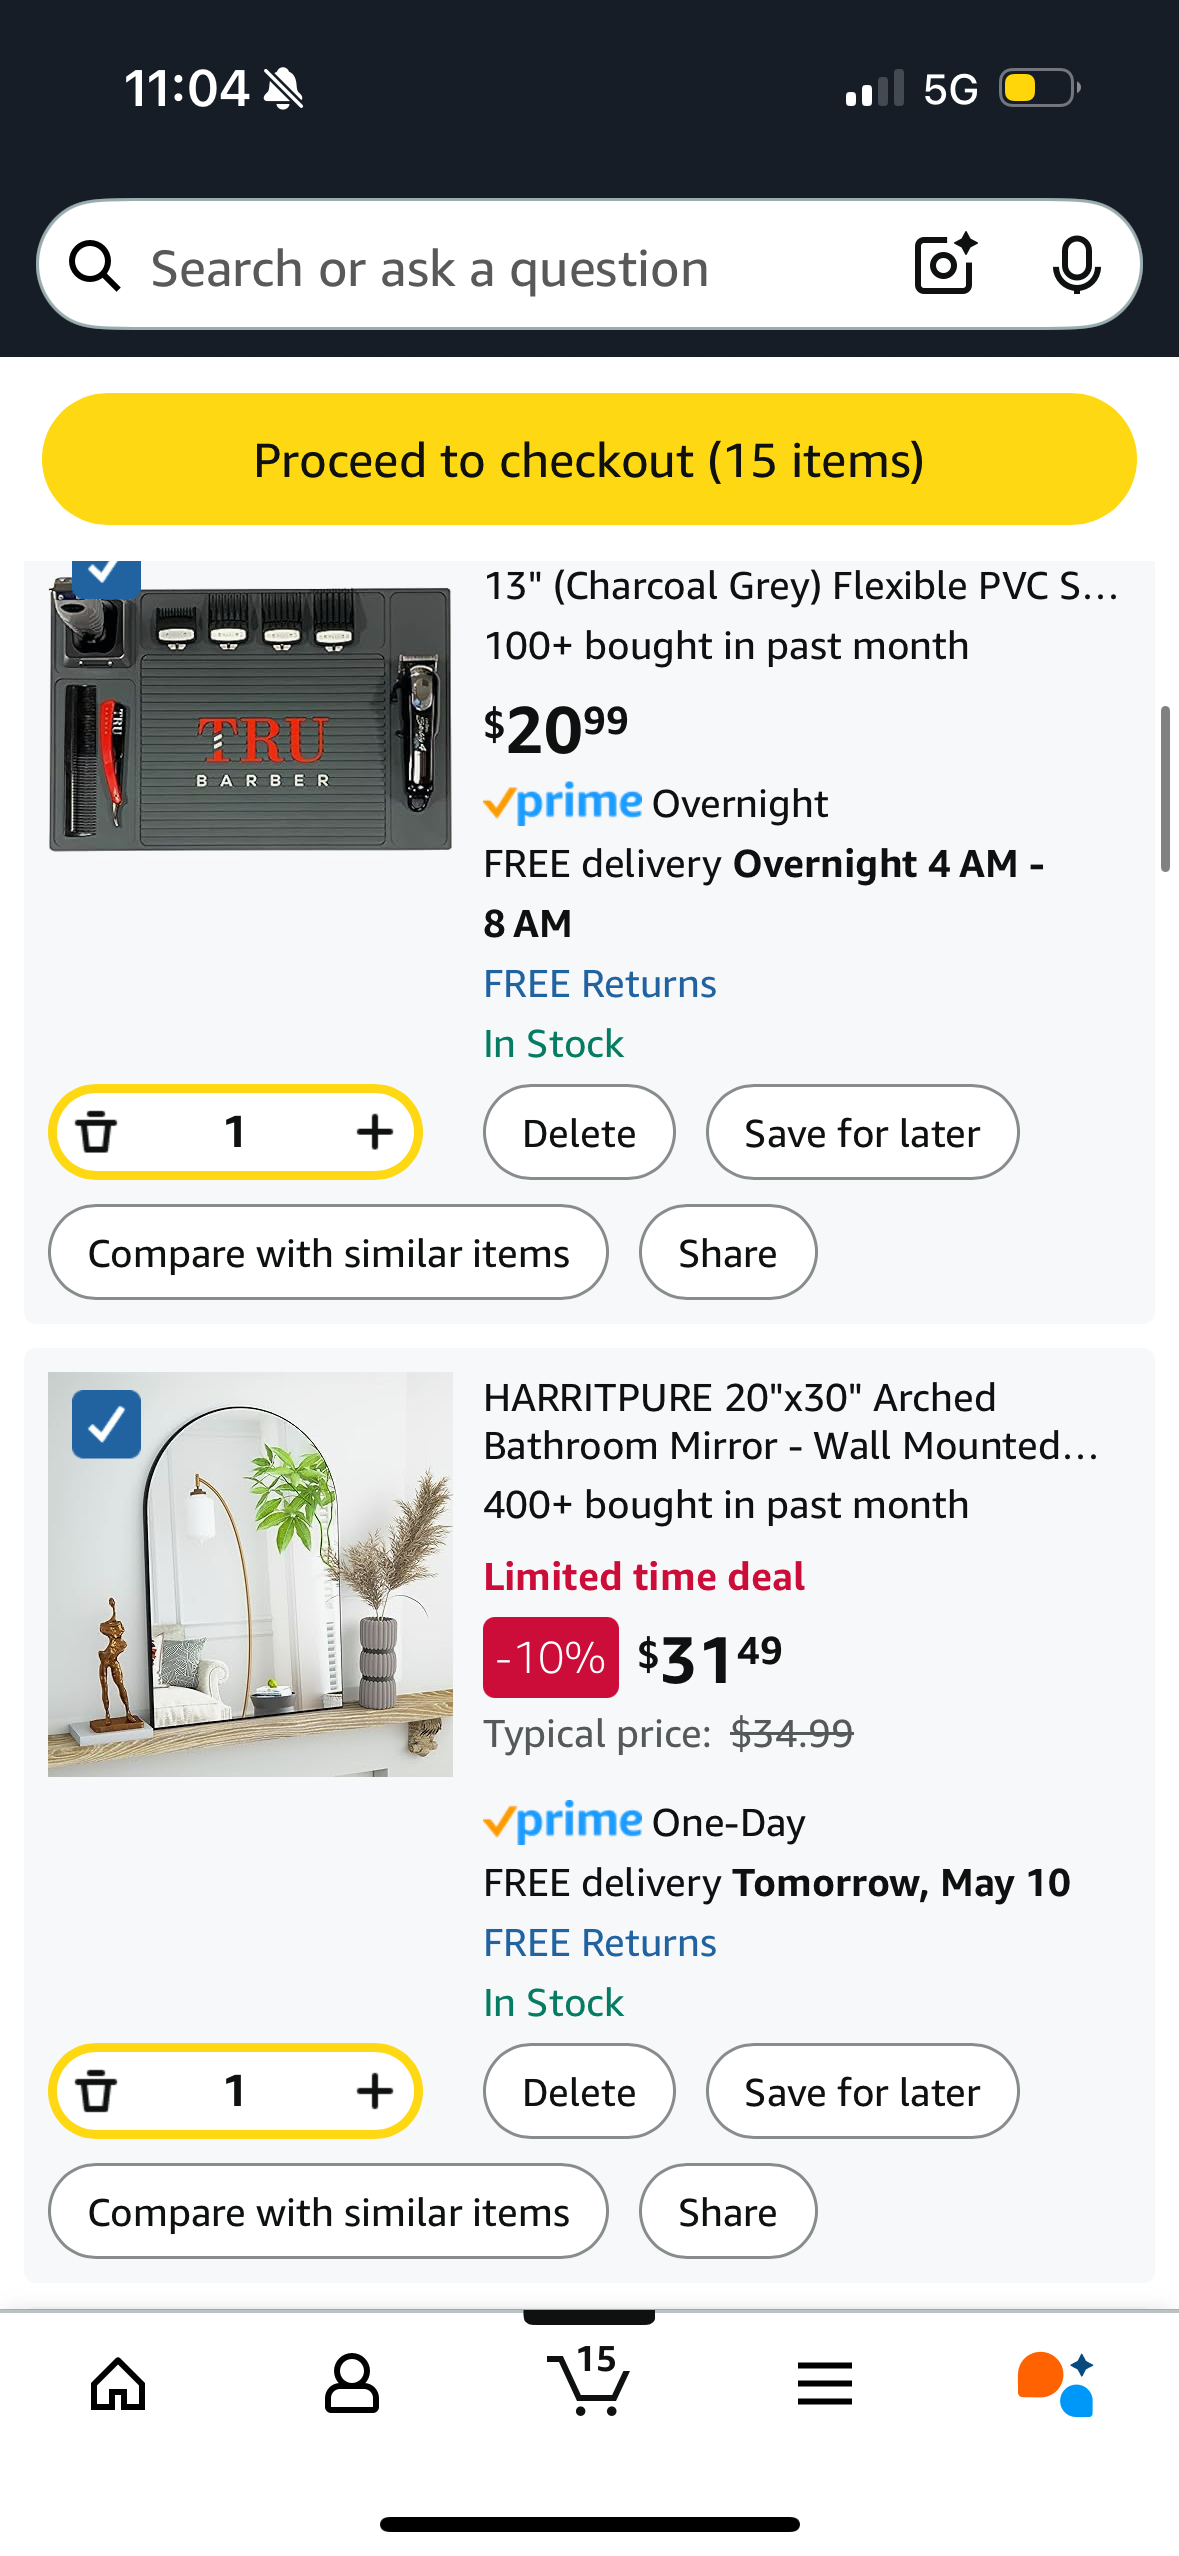Tap the magnifying glass search icon
The image size is (1179, 2556).
(95, 266)
